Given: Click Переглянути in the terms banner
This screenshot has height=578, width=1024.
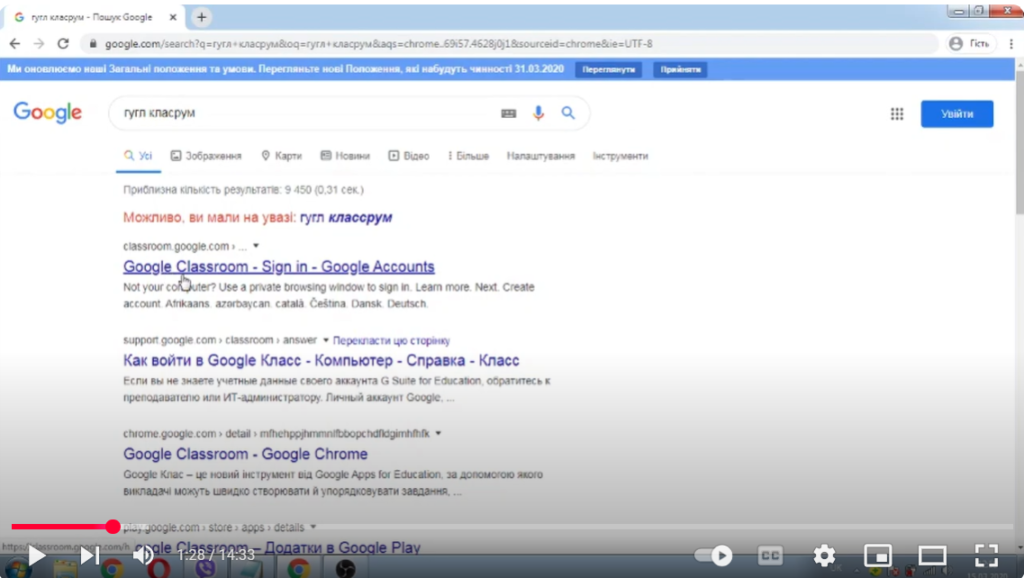Looking at the screenshot, I should 608,69.
